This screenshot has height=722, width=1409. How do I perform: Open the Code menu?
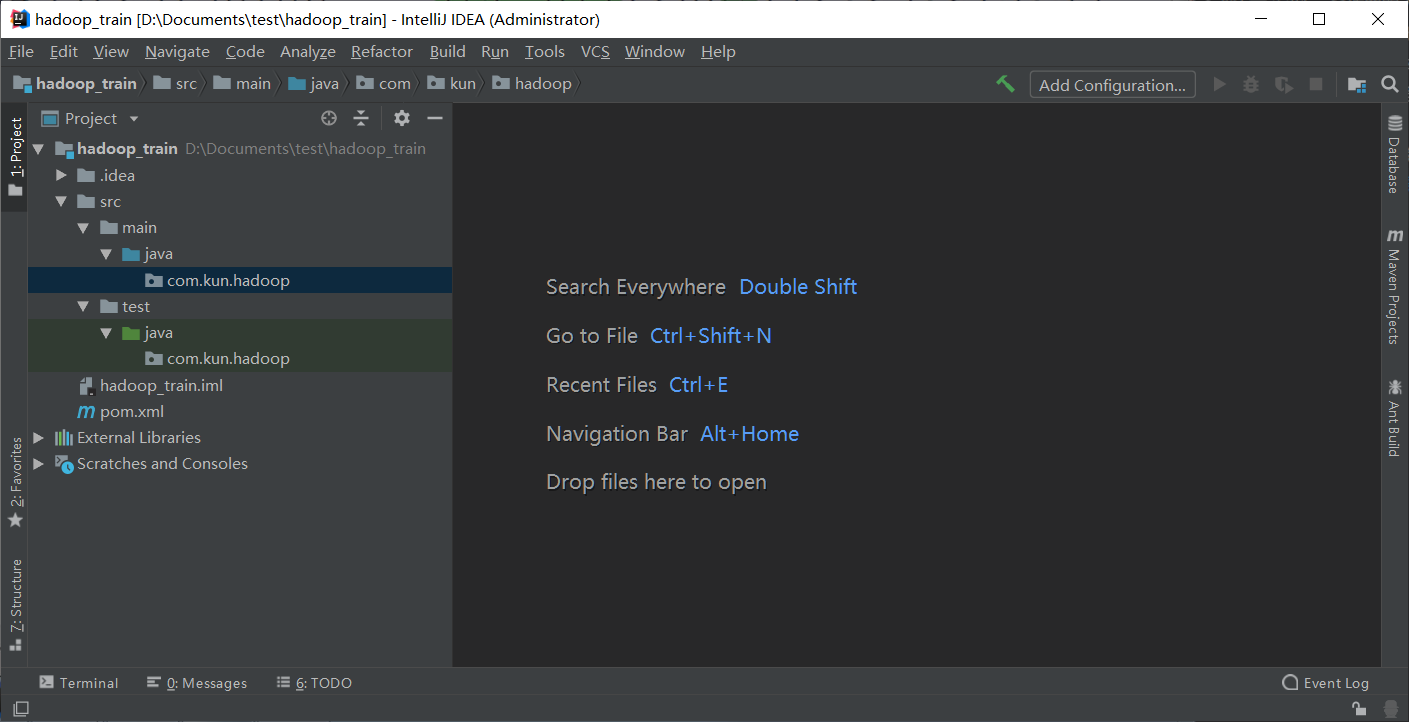pos(245,52)
